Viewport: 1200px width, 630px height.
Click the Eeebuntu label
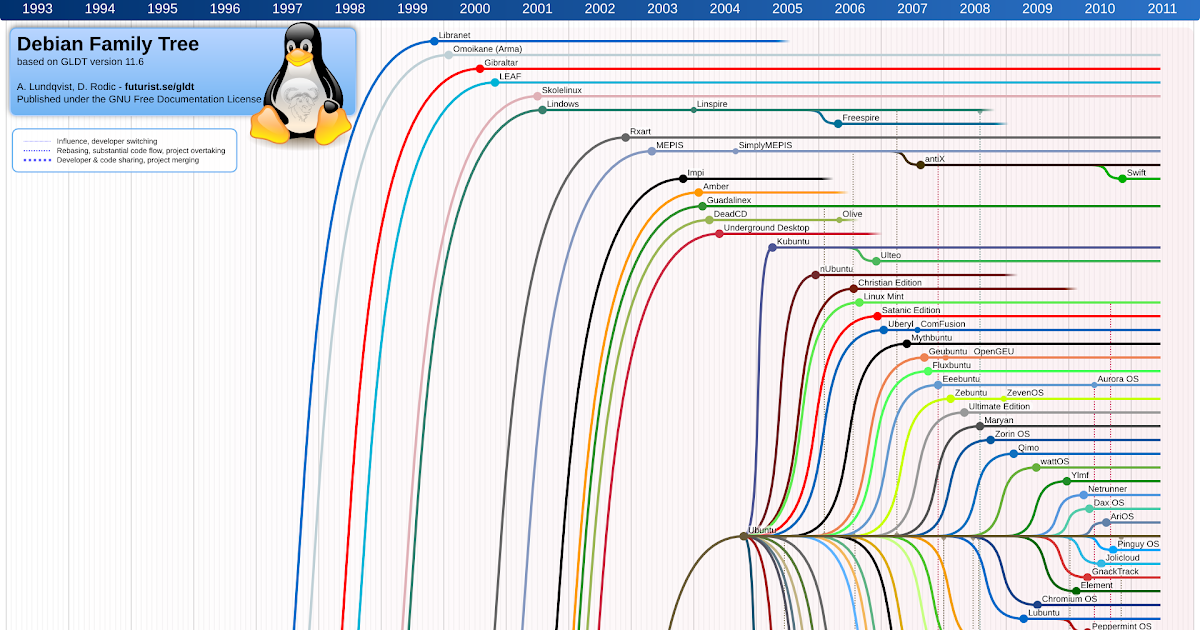961,379
